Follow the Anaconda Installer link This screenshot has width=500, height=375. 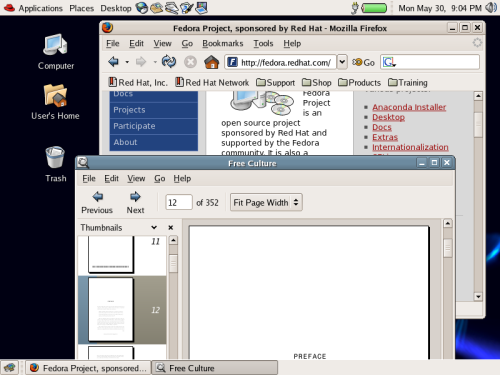coord(409,107)
